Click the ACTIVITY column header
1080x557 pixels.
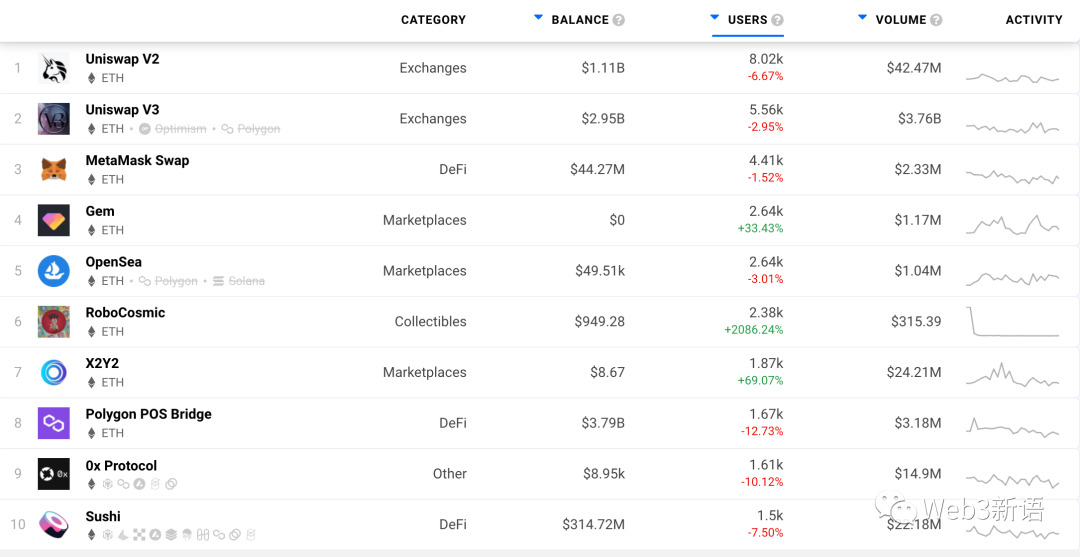[1034, 20]
